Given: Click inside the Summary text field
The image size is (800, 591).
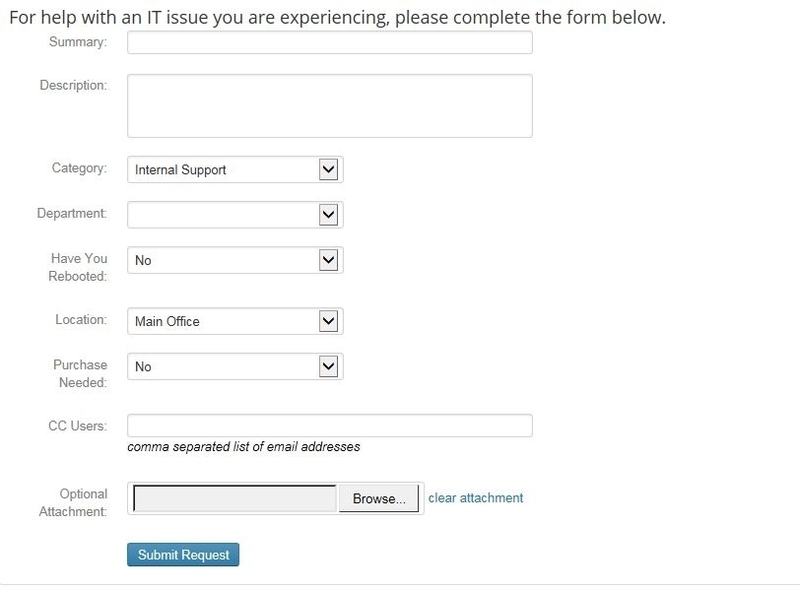Looking at the screenshot, I should [330, 43].
